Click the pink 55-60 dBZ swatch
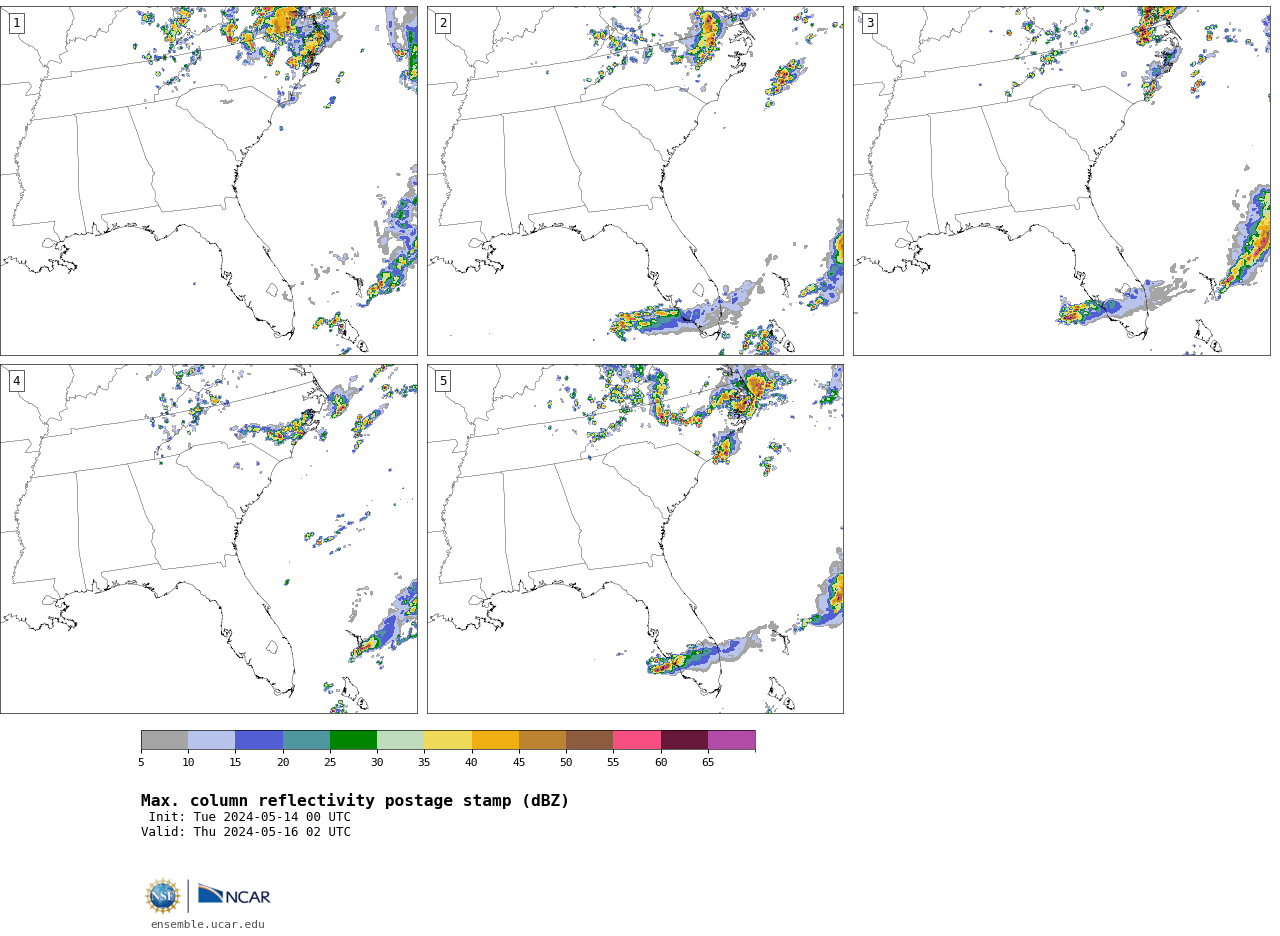 click(x=637, y=740)
